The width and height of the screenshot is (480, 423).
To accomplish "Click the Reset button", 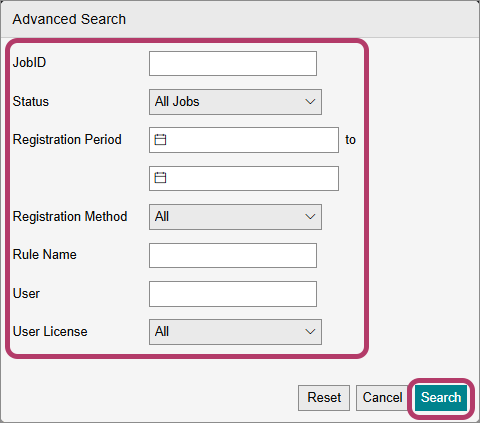I will coord(324,398).
